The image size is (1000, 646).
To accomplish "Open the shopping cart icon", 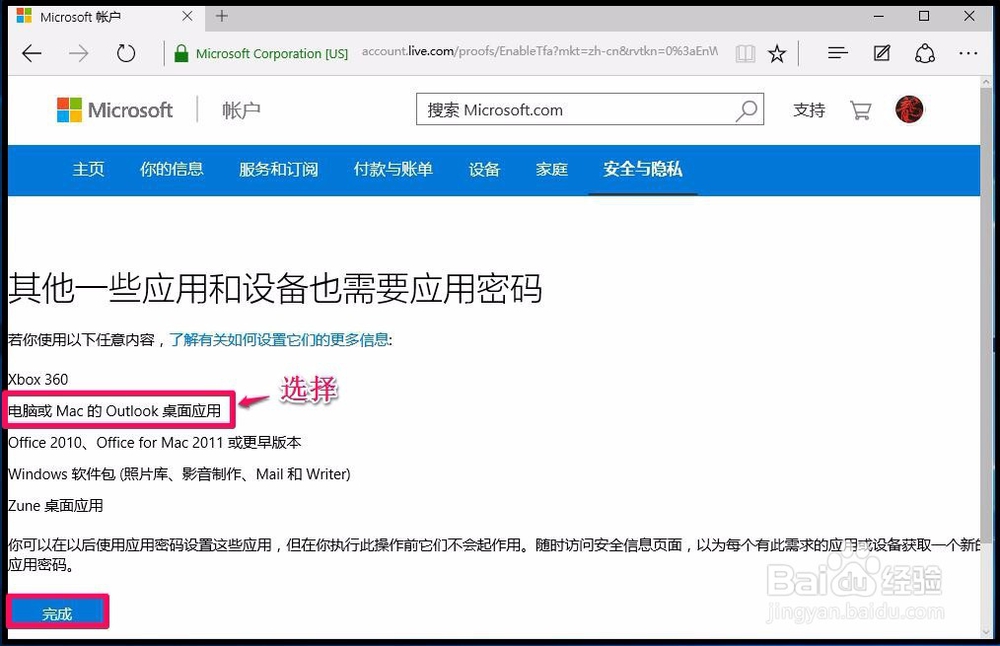I will coord(860,110).
